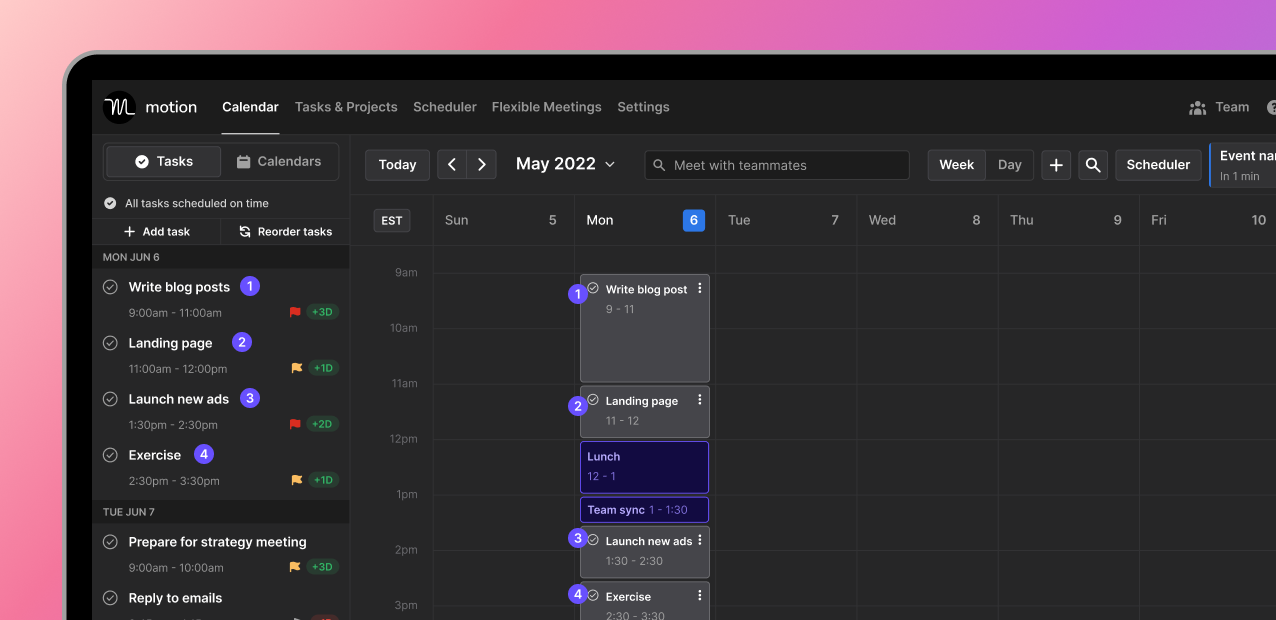
Task: Mark Write blog posts task complete
Action: point(111,287)
